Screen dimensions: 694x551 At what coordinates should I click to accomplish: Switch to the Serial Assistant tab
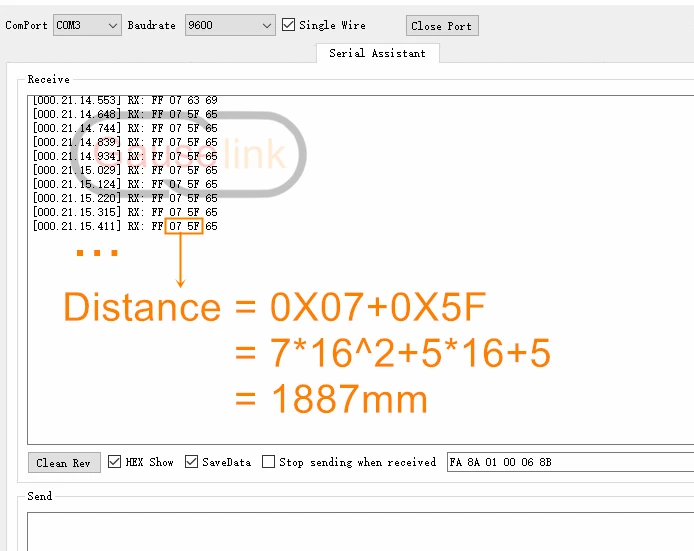[x=378, y=53]
